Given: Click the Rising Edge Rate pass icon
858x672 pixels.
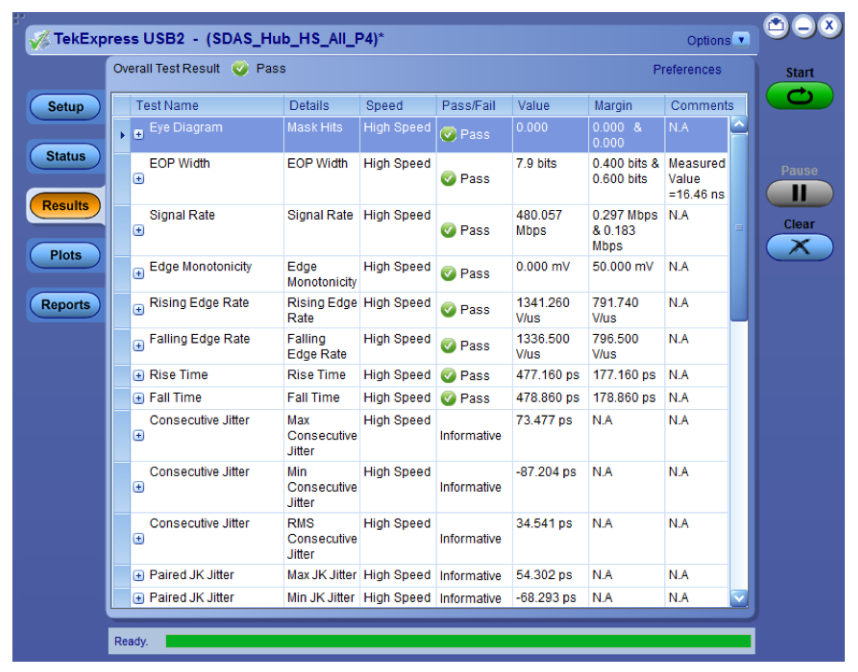Looking at the screenshot, I should click(x=448, y=310).
